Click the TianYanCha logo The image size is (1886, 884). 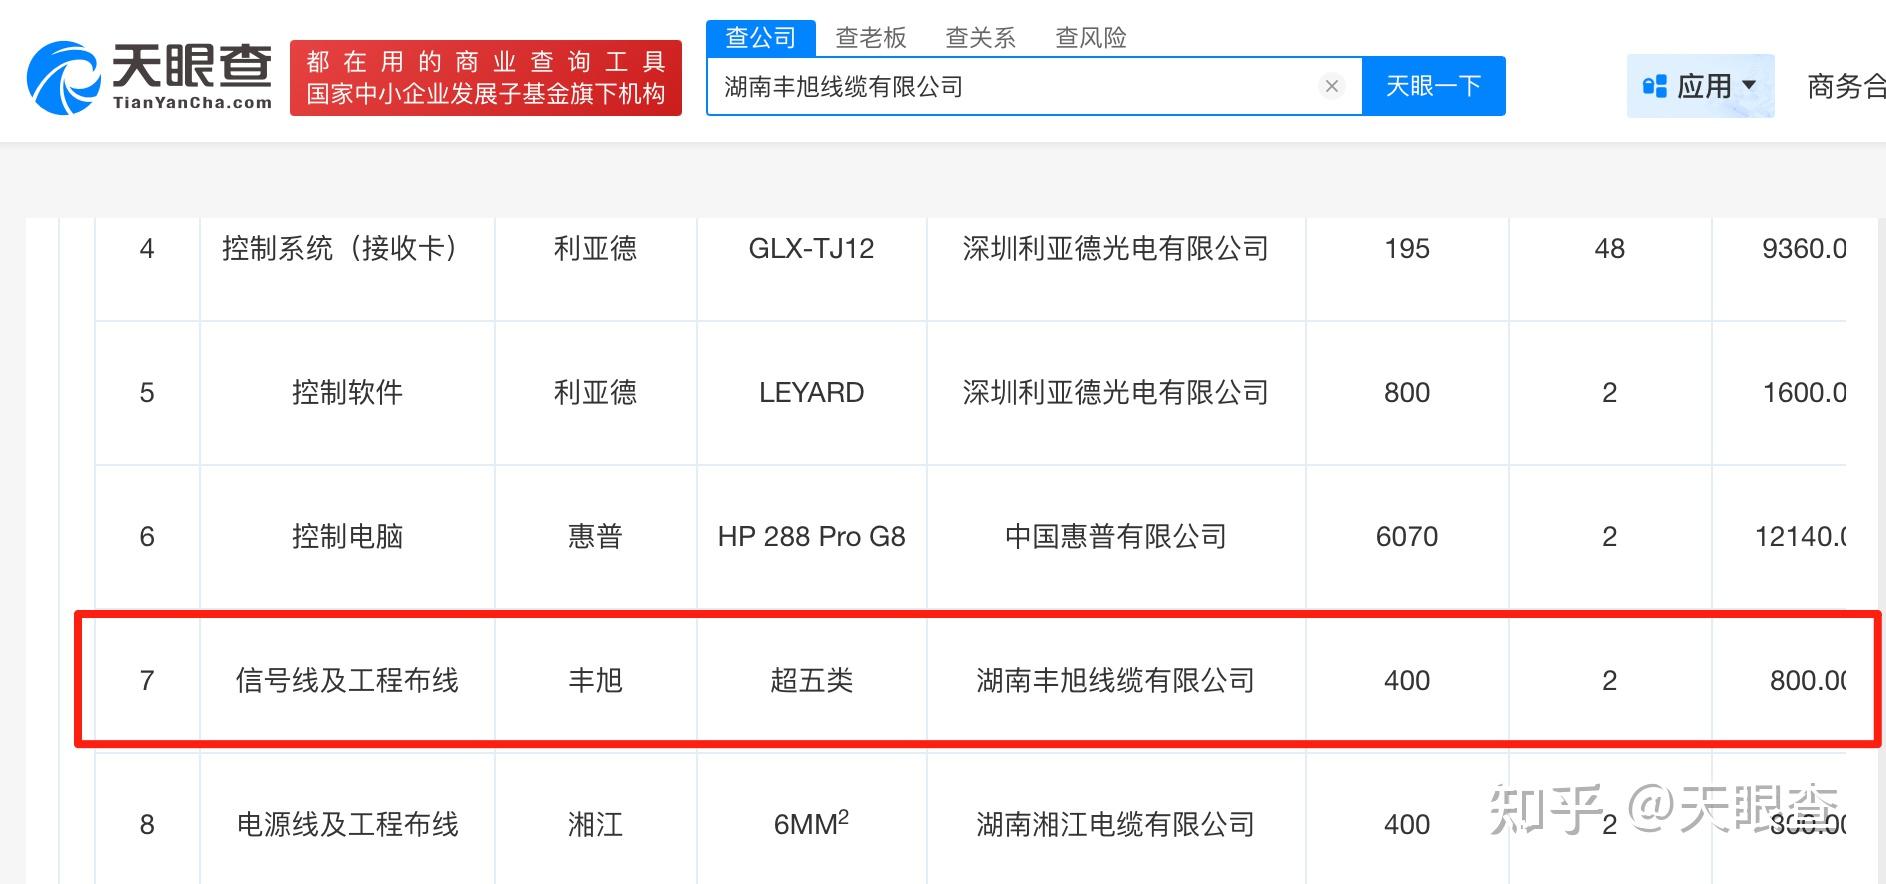pyautogui.click(x=149, y=77)
